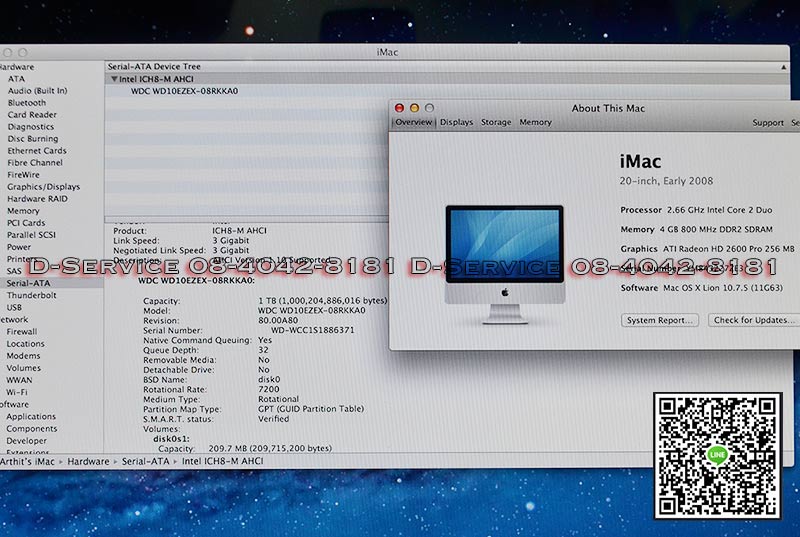
Task: Open the Memory item in the System Report sidebar
Action: pyautogui.click(x=23, y=211)
